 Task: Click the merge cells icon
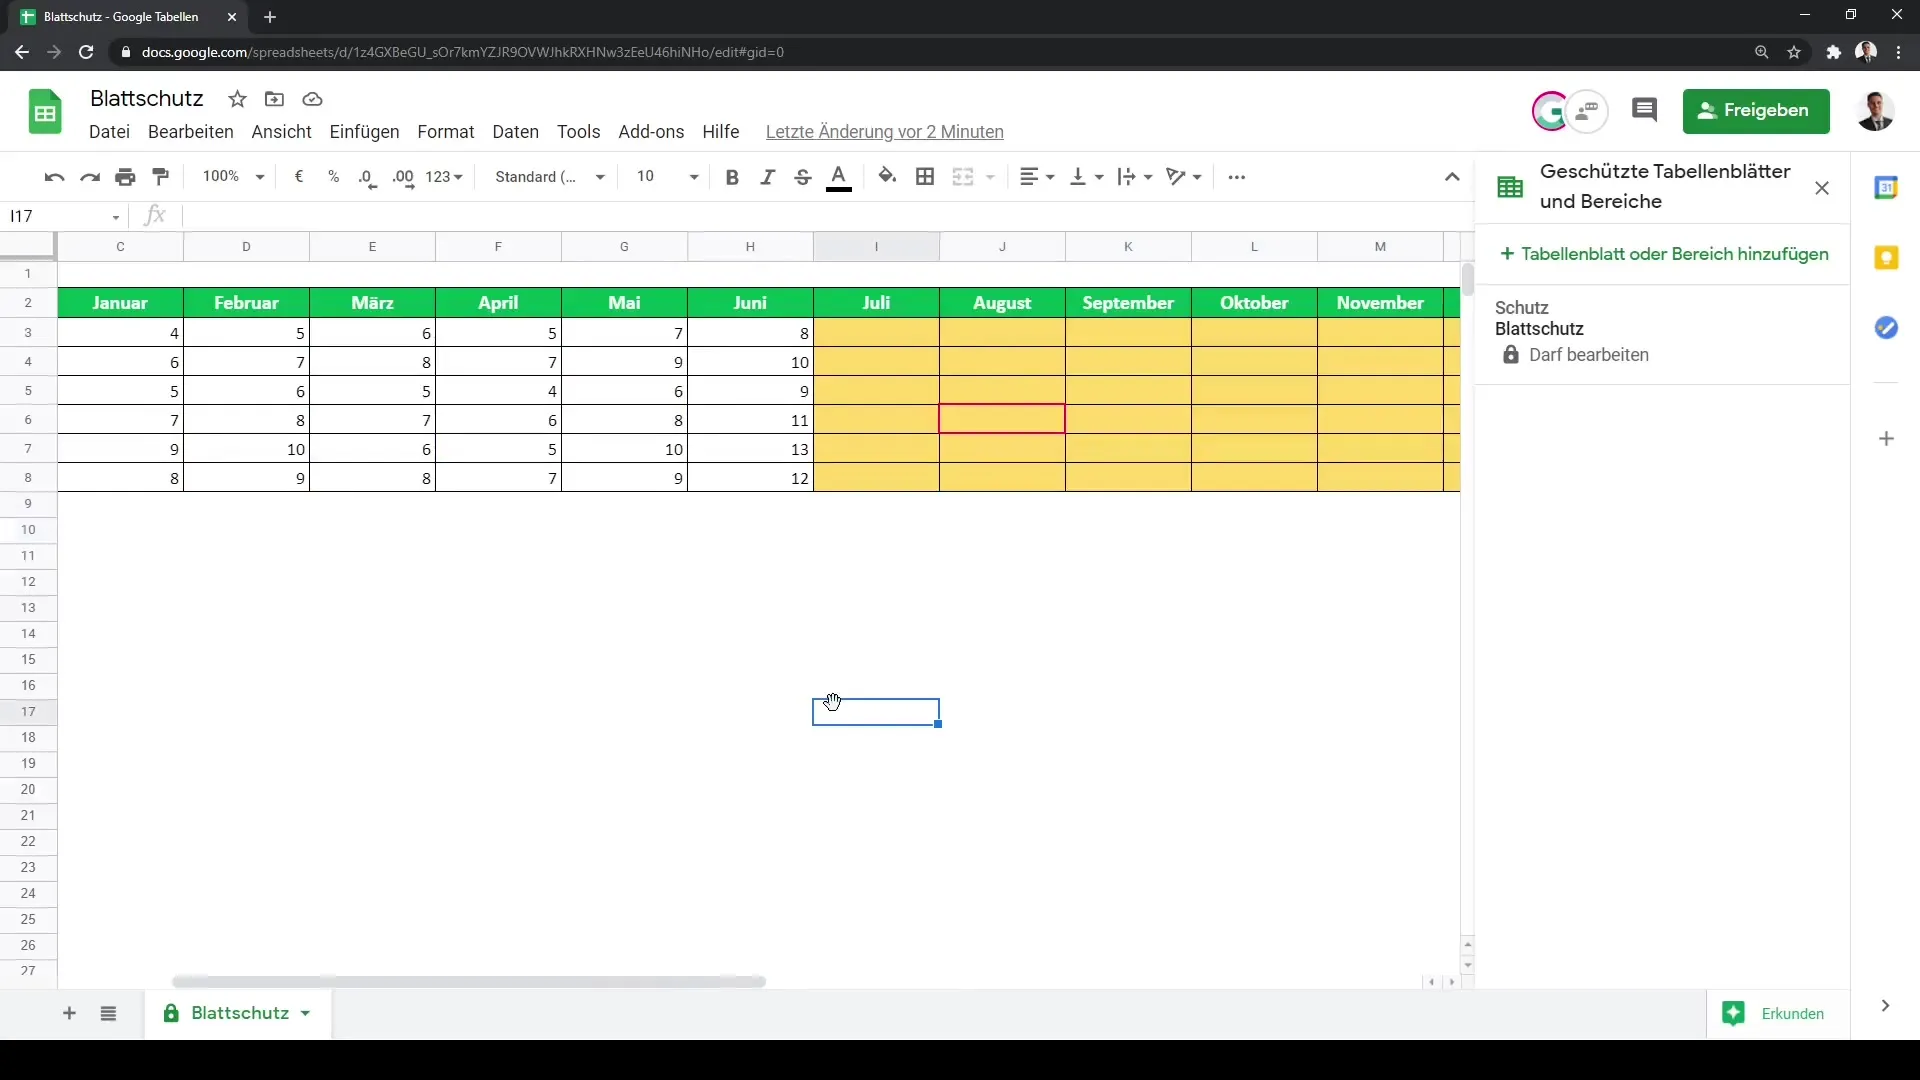[963, 177]
